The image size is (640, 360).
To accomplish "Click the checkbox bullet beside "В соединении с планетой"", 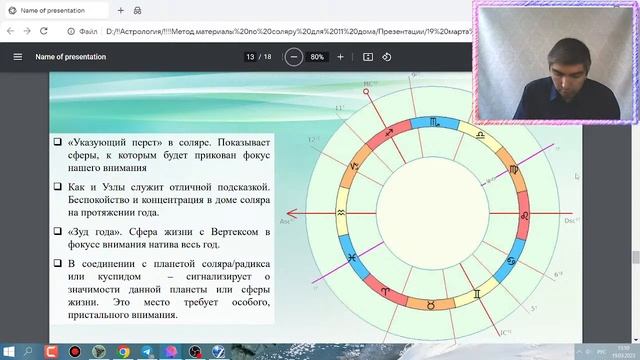I will [58, 263].
